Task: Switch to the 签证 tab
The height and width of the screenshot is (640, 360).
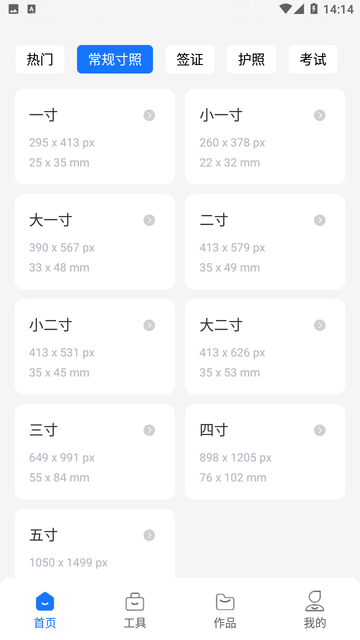Action: 190,60
